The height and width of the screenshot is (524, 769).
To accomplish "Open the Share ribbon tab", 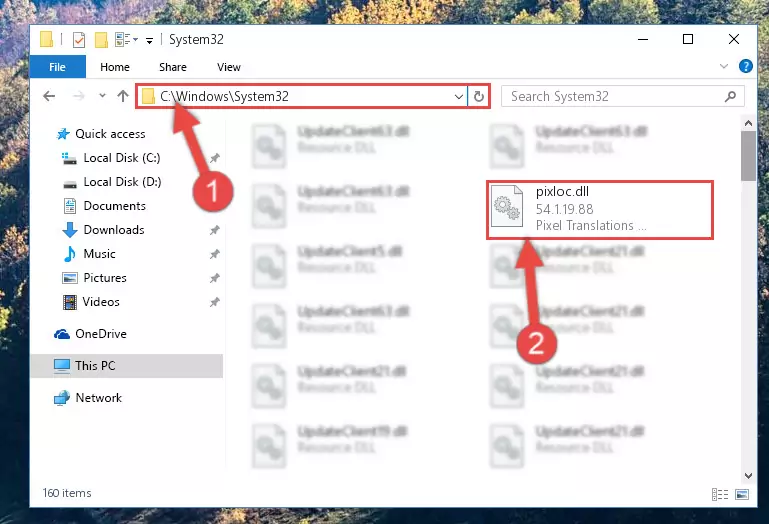I will 173,67.
